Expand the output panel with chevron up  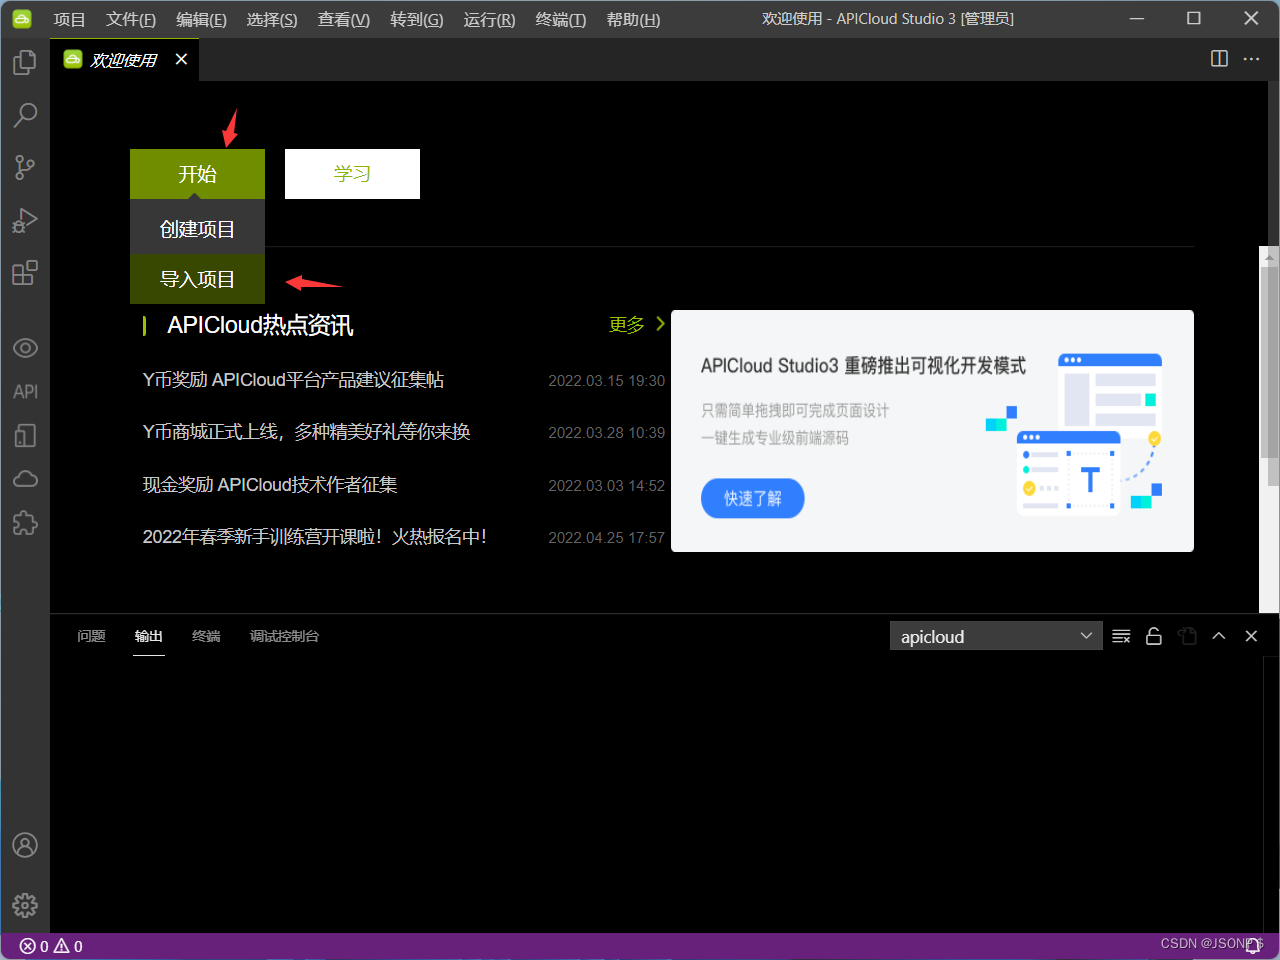click(1218, 635)
